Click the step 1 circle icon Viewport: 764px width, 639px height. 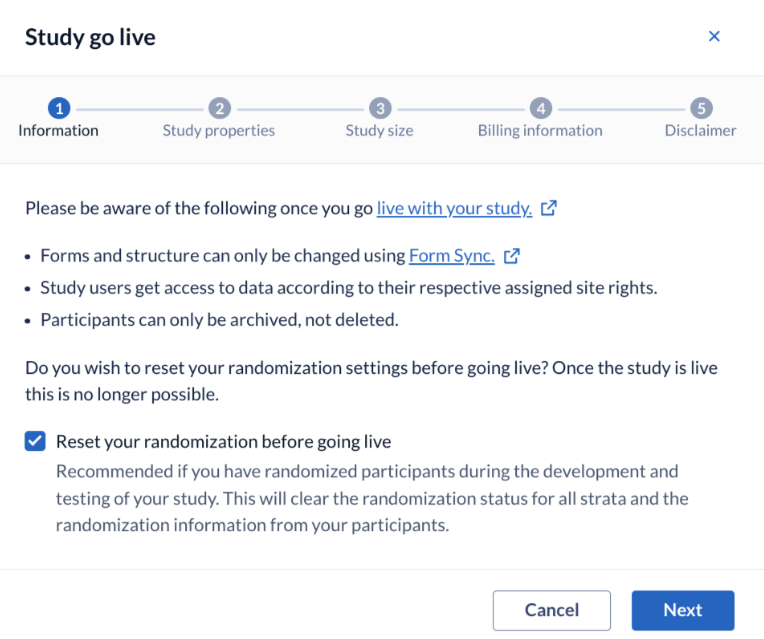59,108
